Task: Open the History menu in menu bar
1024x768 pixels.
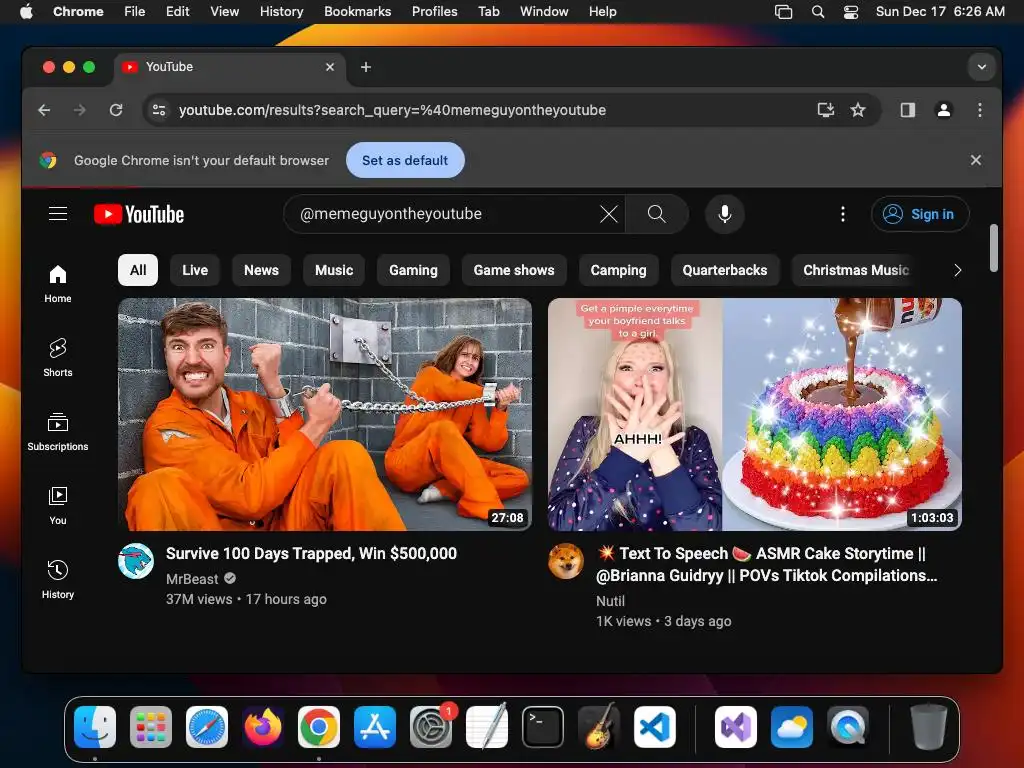Action: (281, 11)
